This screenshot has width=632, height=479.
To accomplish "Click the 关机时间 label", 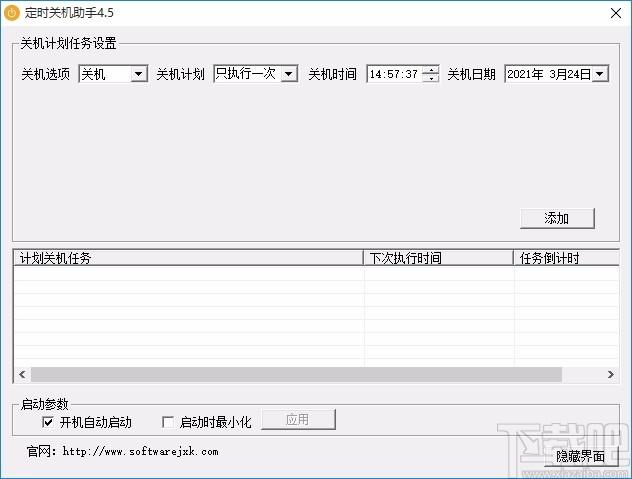I will pyautogui.click(x=333, y=74).
